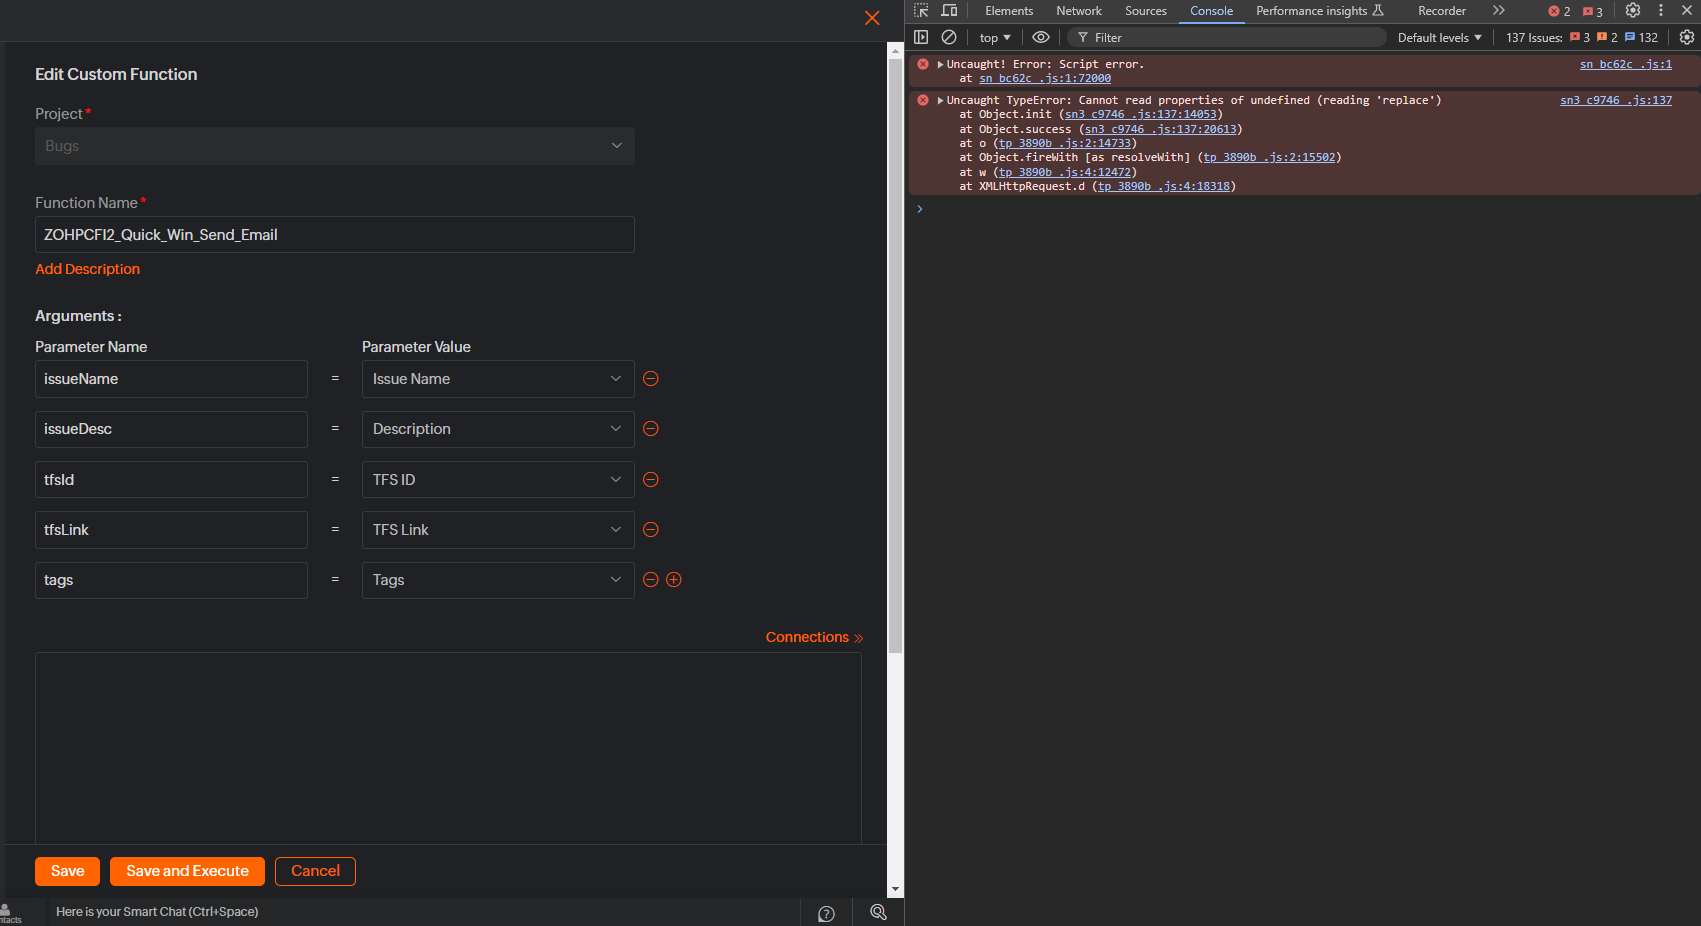This screenshot has width=1701, height=926.
Task: Click the 132 info issues badge
Action: point(1641,38)
